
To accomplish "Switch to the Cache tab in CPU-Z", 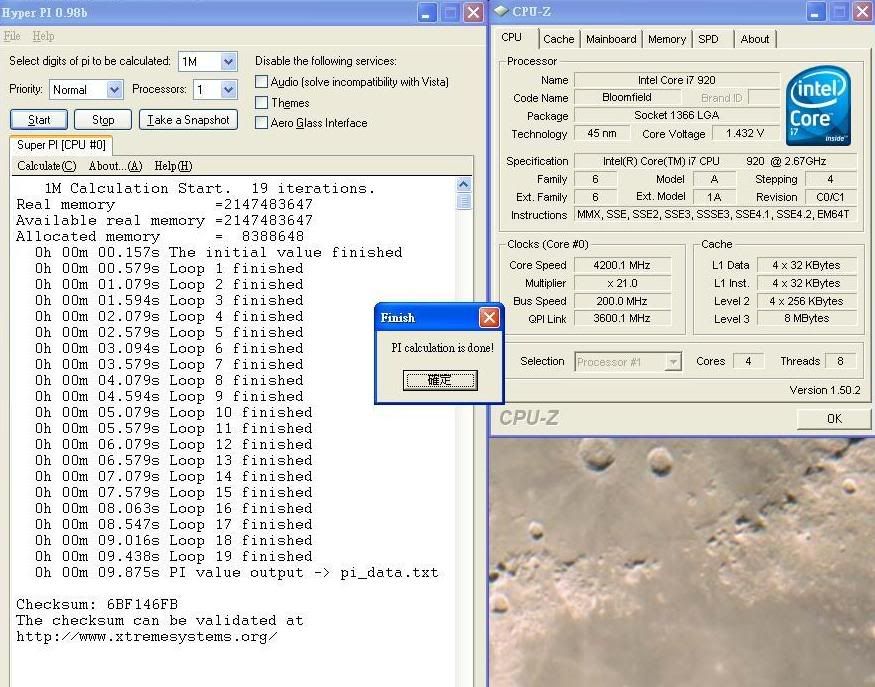I will tap(559, 39).
